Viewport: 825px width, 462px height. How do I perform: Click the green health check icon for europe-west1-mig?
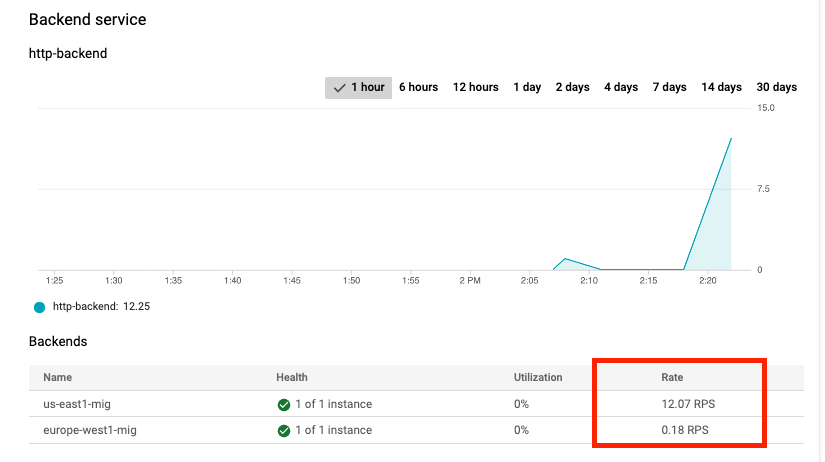pyautogui.click(x=285, y=431)
